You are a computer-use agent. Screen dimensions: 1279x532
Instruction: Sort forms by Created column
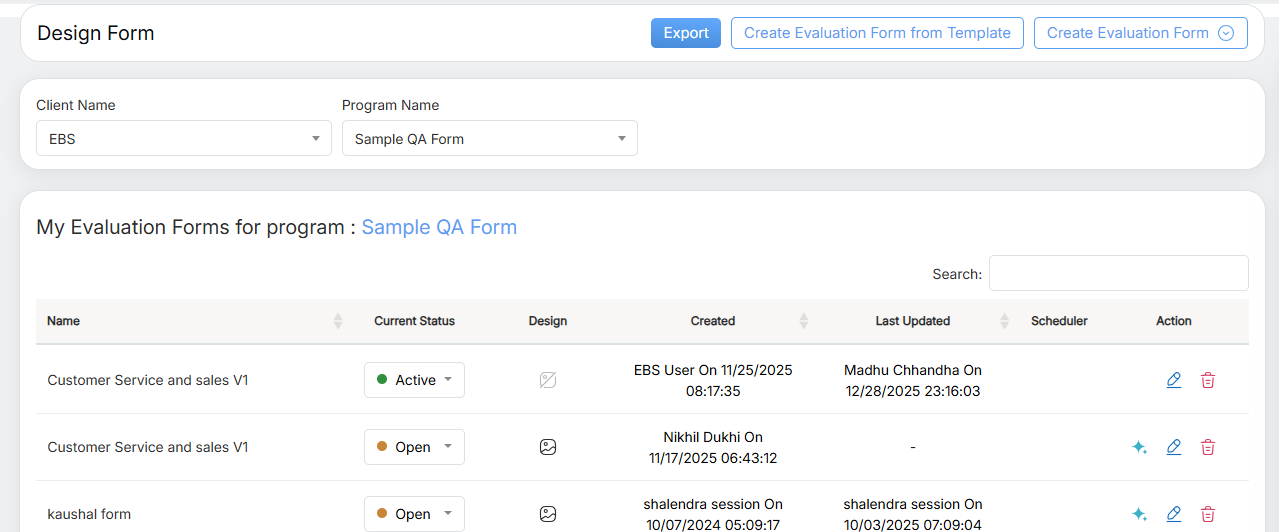point(804,321)
